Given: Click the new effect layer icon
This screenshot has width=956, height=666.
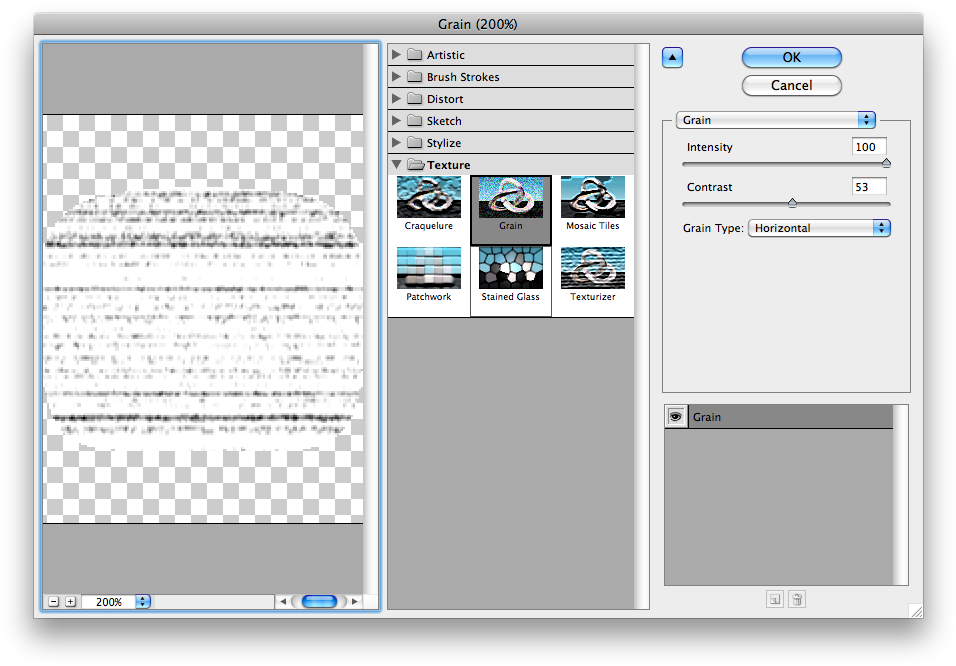Looking at the screenshot, I should click(x=775, y=599).
